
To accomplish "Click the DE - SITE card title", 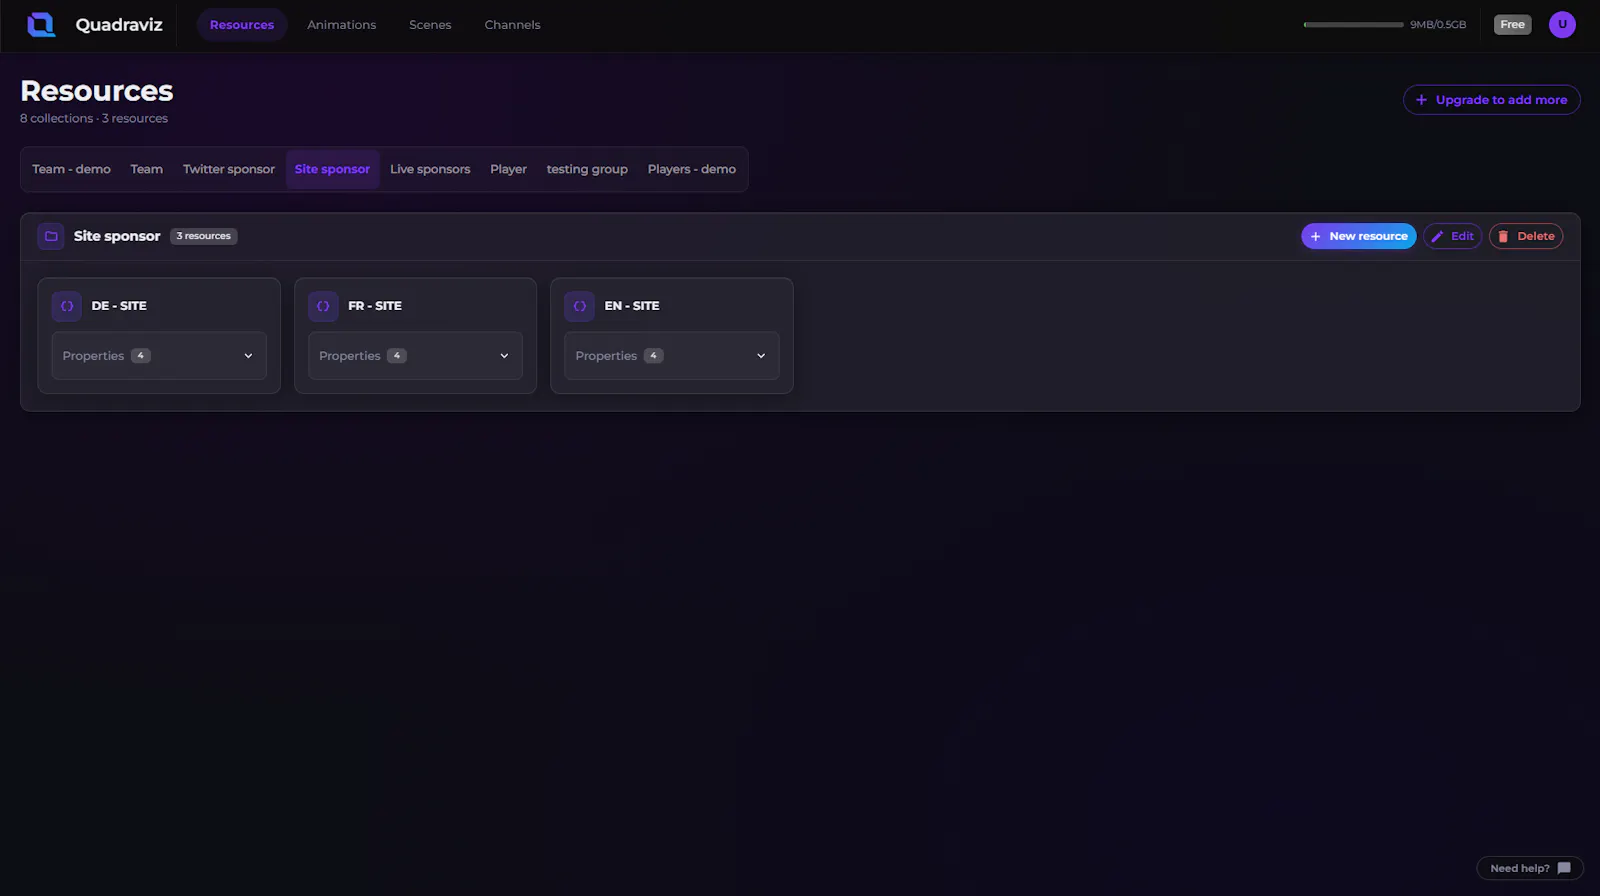I will coord(119,306).
